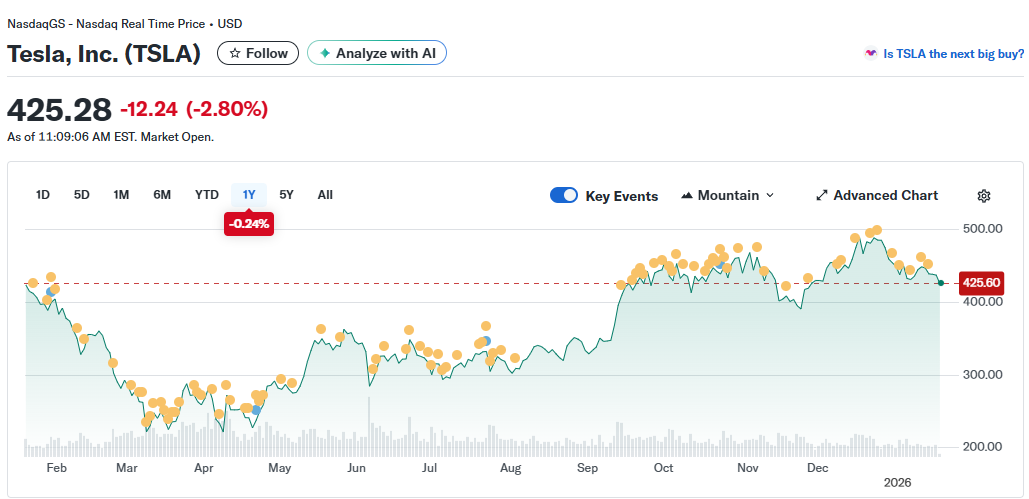Select the 1D chart range
This screenshot has height=499, width=1029.
click(43, 195)
